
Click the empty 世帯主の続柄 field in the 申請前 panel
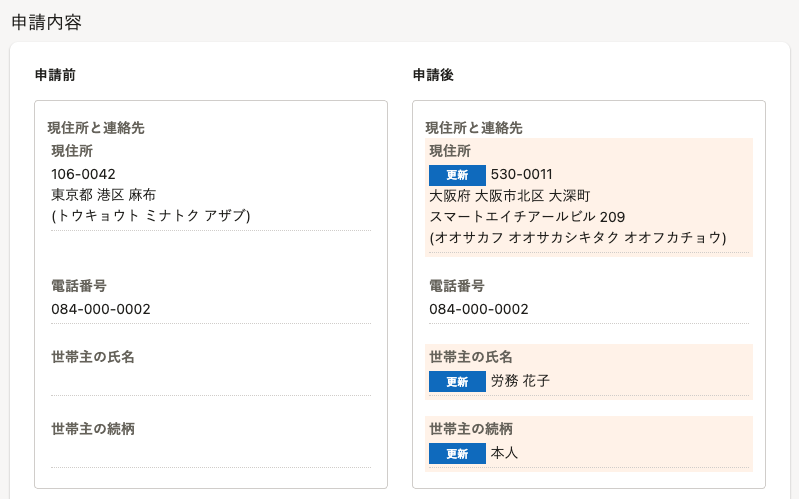211,455
